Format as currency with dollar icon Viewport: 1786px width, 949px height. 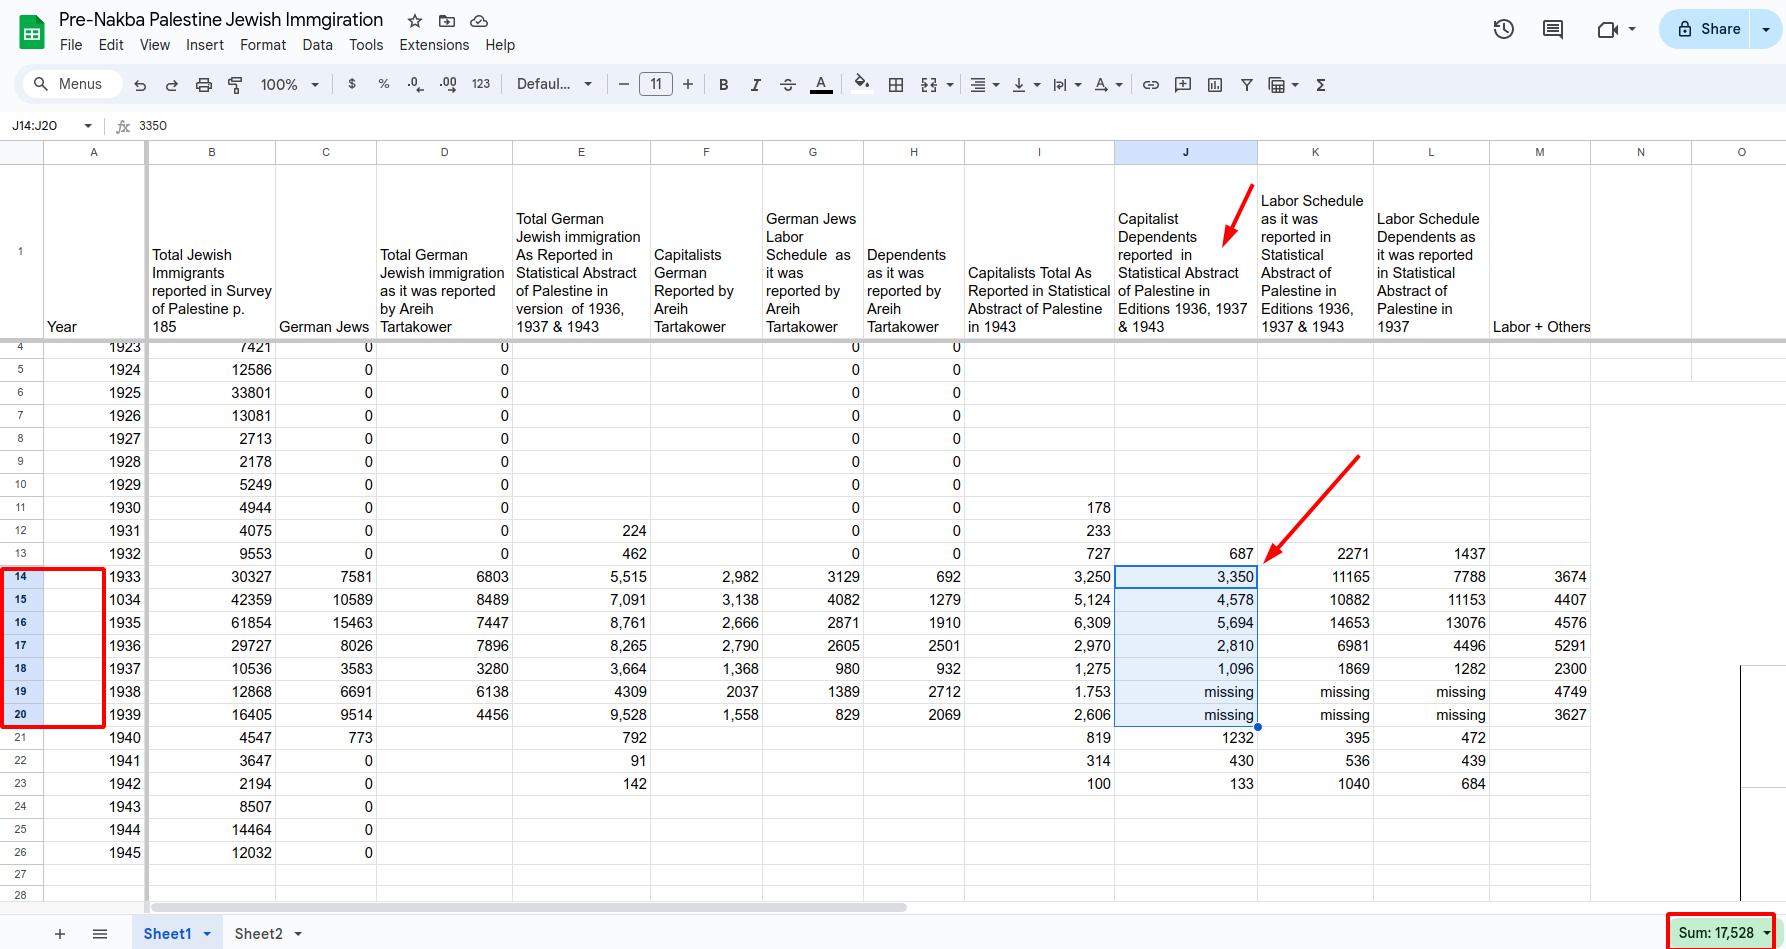point(352,85)
